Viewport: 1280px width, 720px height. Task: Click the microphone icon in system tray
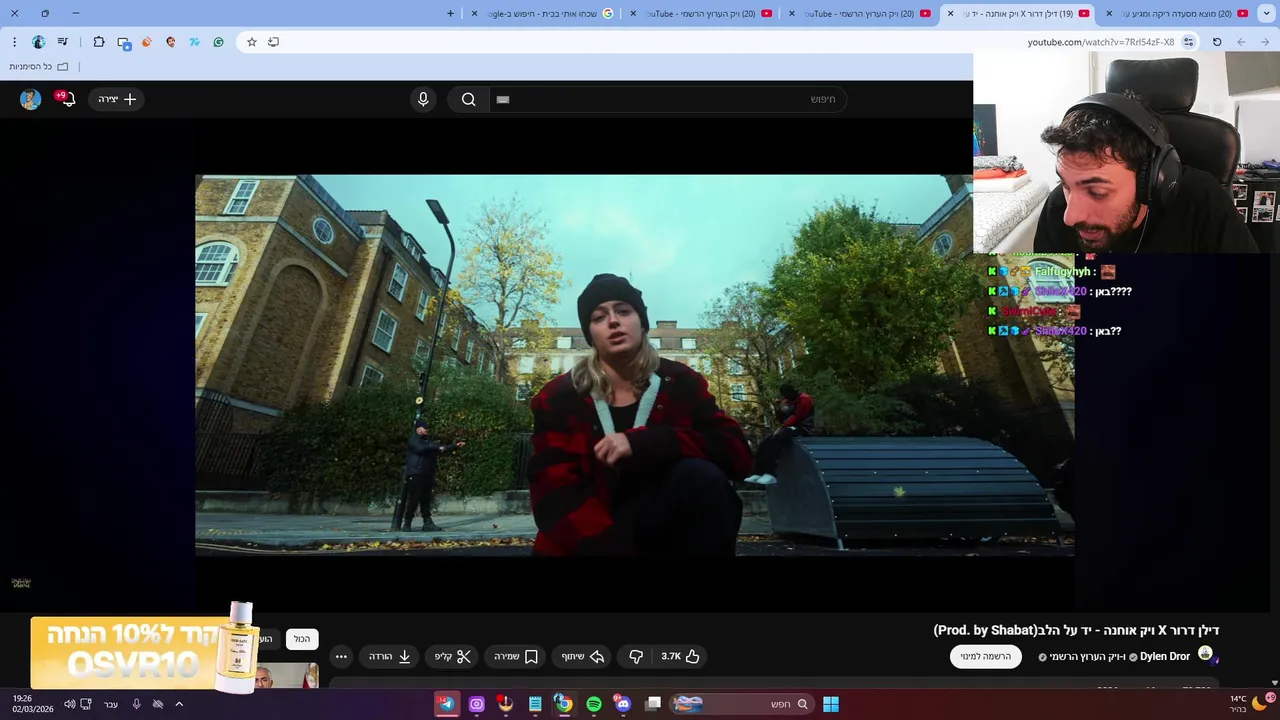pyautogui.click(x=137, y=704)
